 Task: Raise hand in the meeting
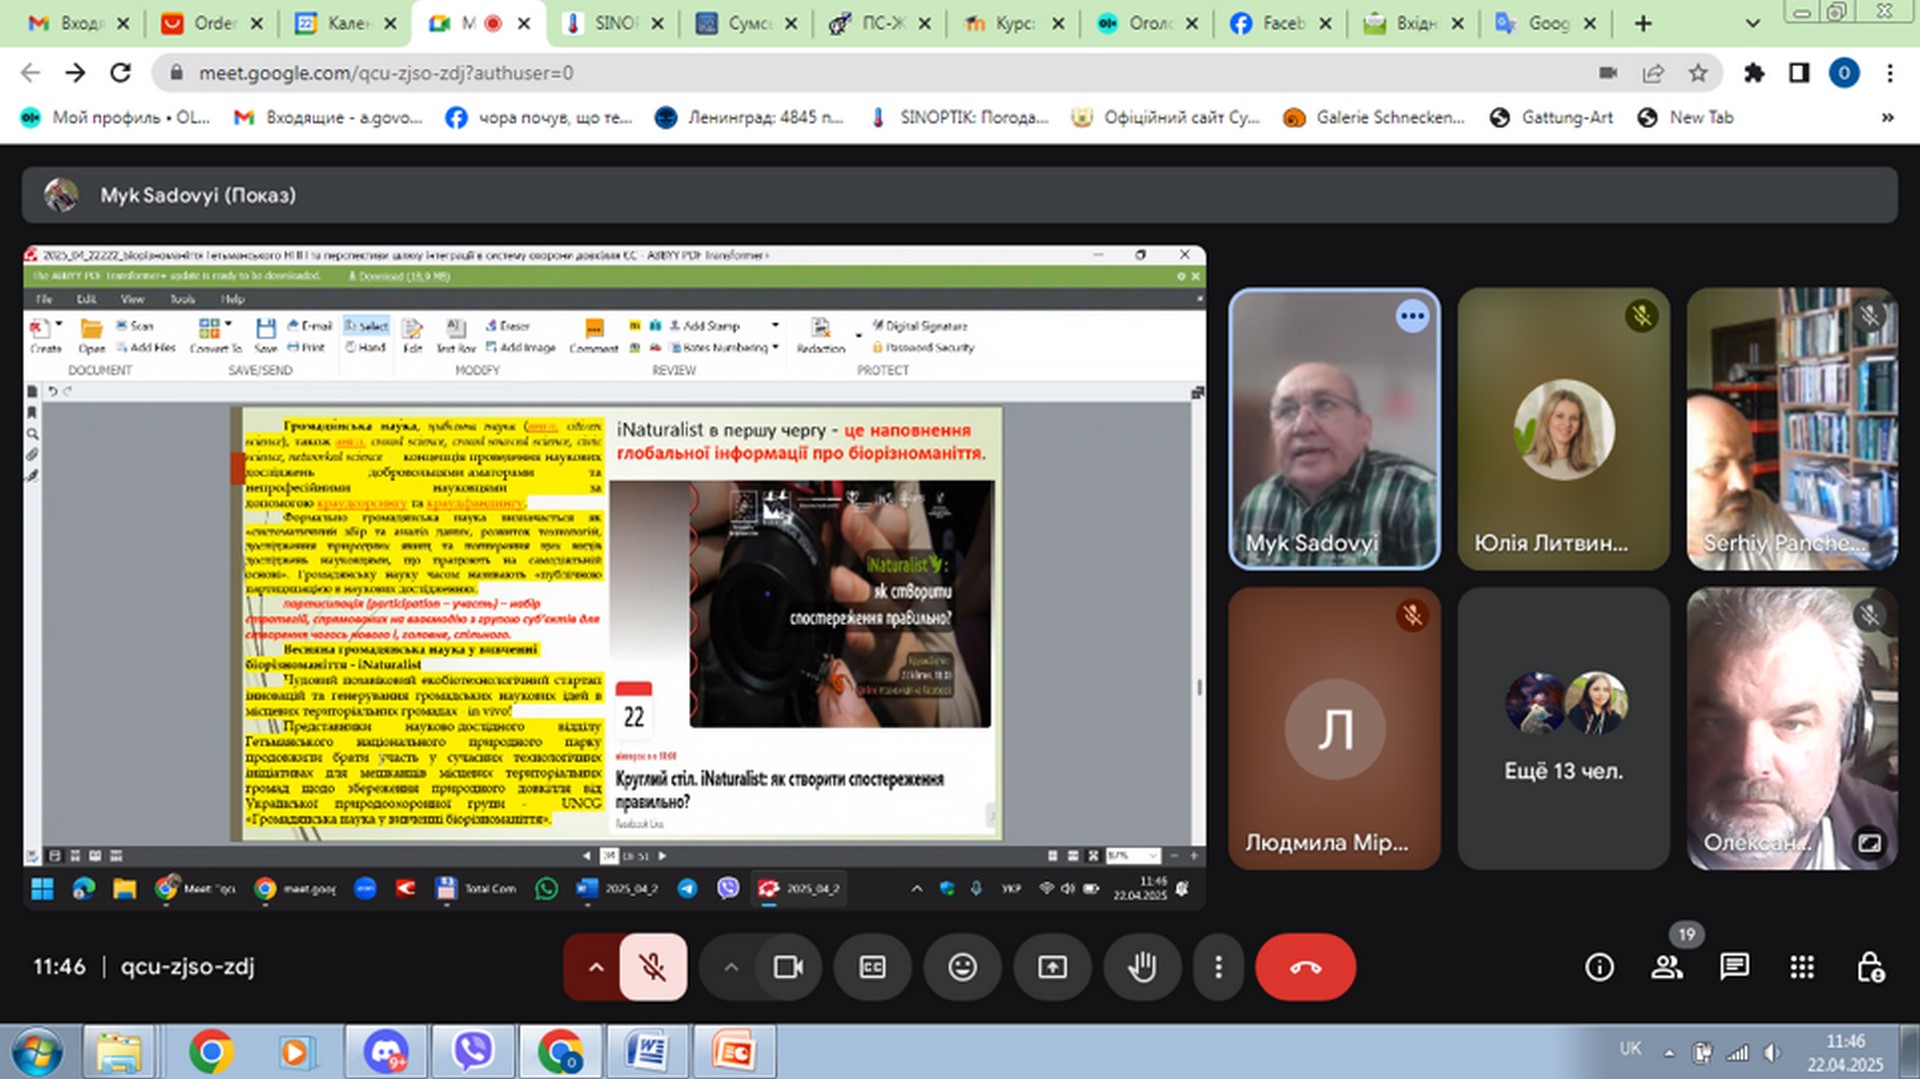1142,967
